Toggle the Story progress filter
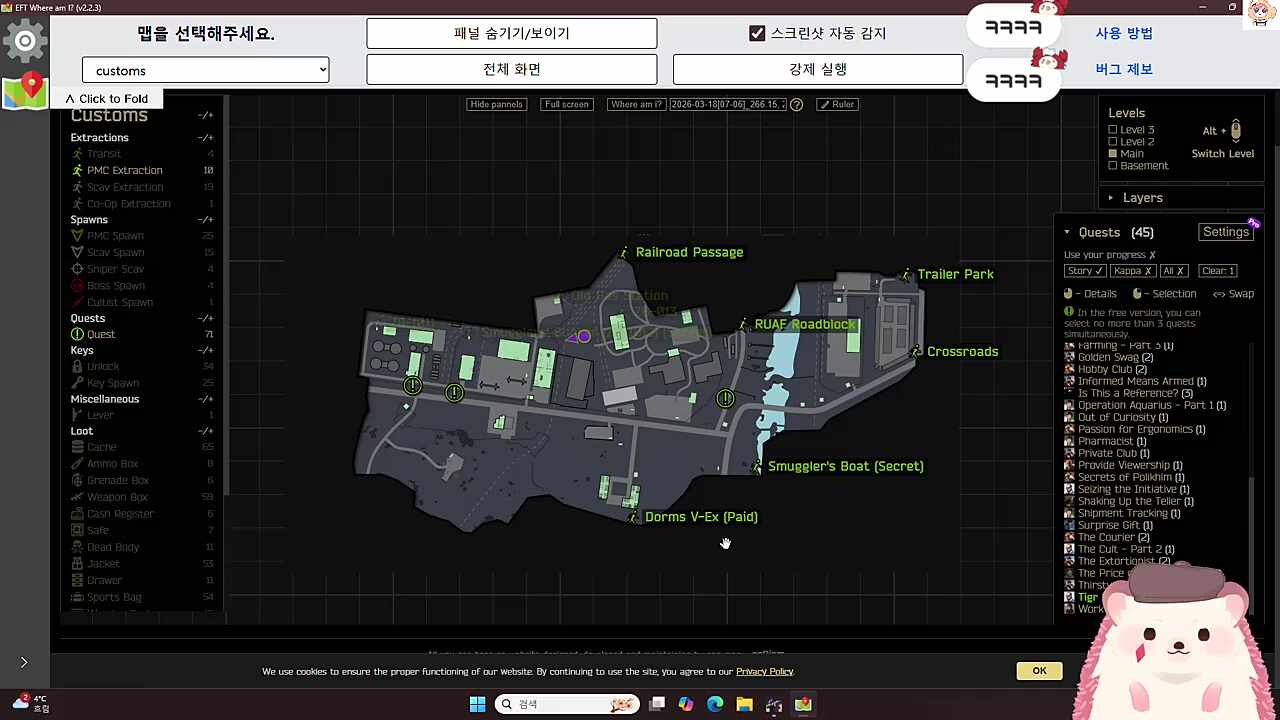 click(1085, 271)
